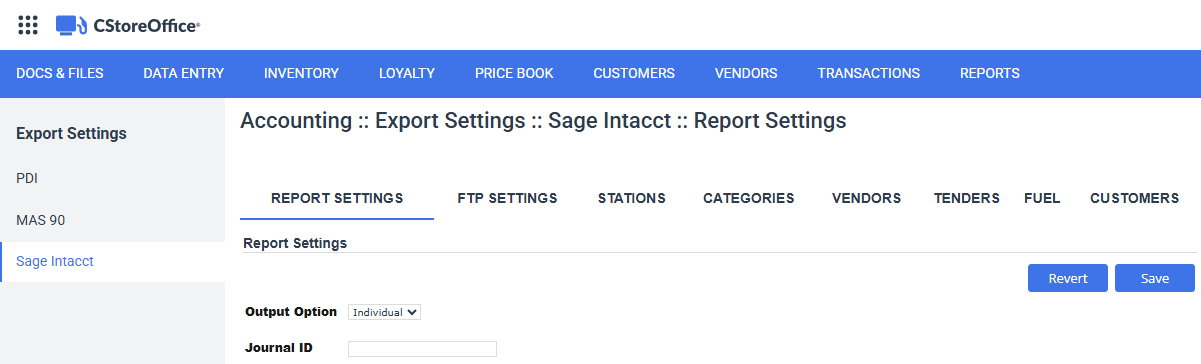Click the CStoreOffice logo

(x=128, y=26)
